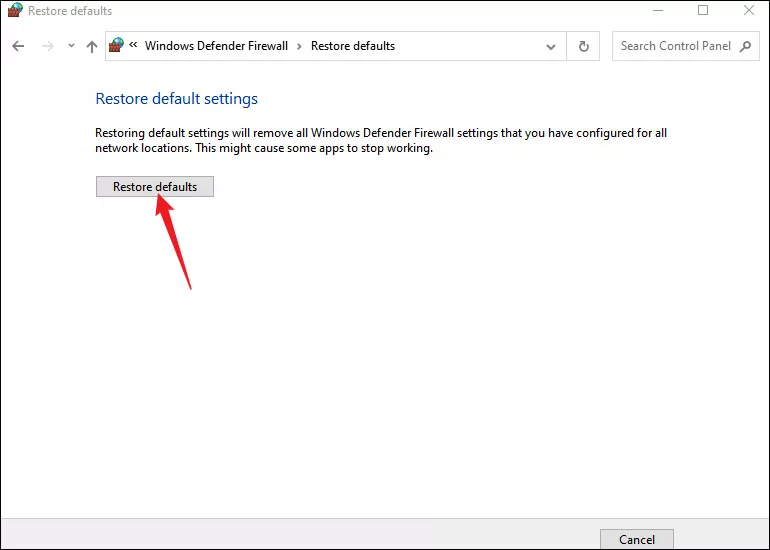Expand the chevron after Windows Defender Firewall
Viewport: 770px width, 550px height.
299,46
